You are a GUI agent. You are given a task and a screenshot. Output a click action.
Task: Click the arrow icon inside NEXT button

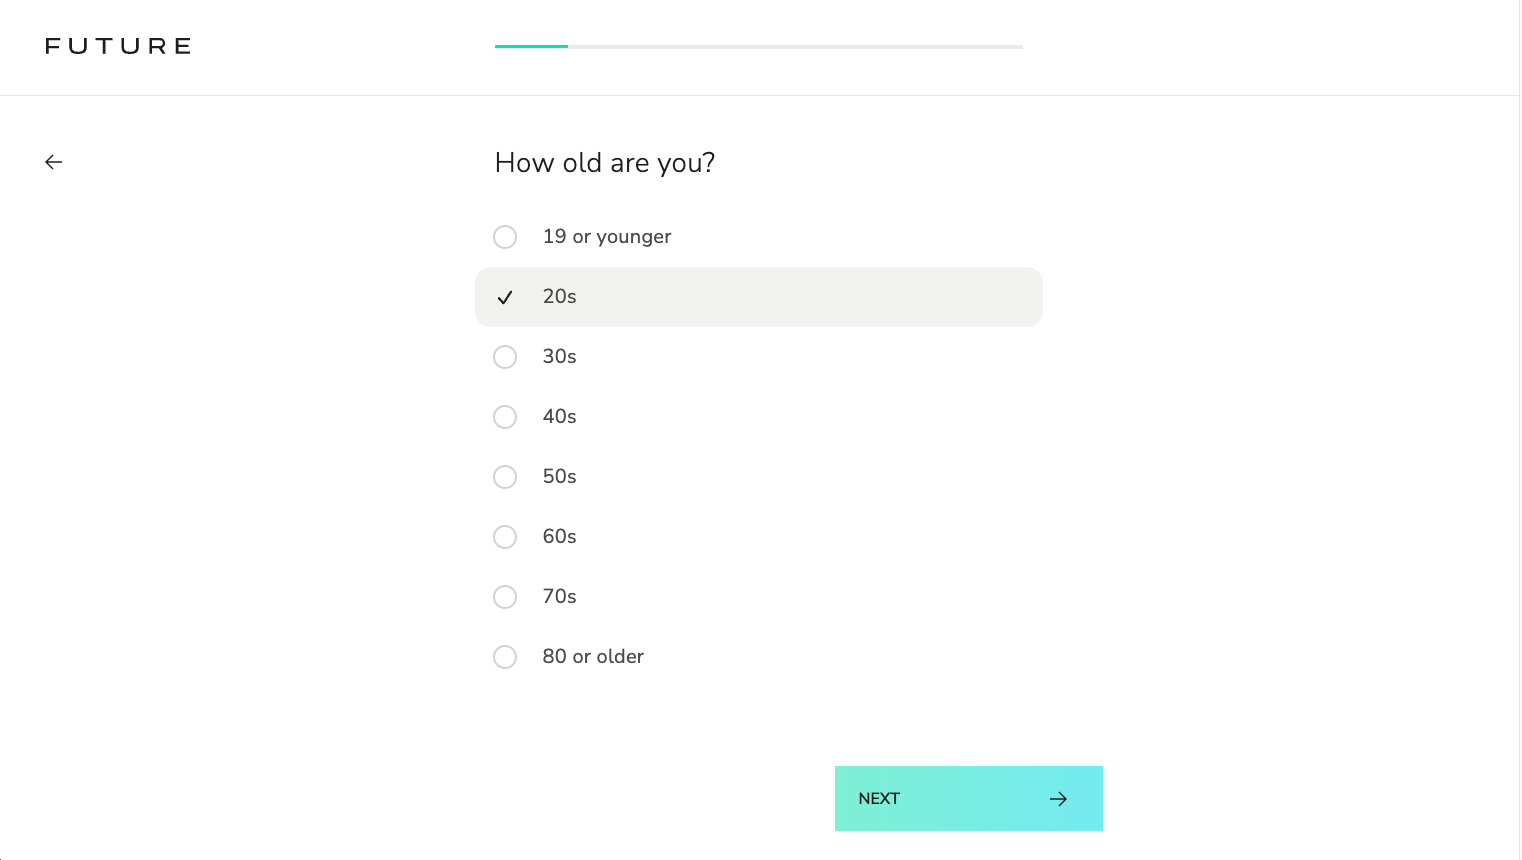[x=1058, y=798]
